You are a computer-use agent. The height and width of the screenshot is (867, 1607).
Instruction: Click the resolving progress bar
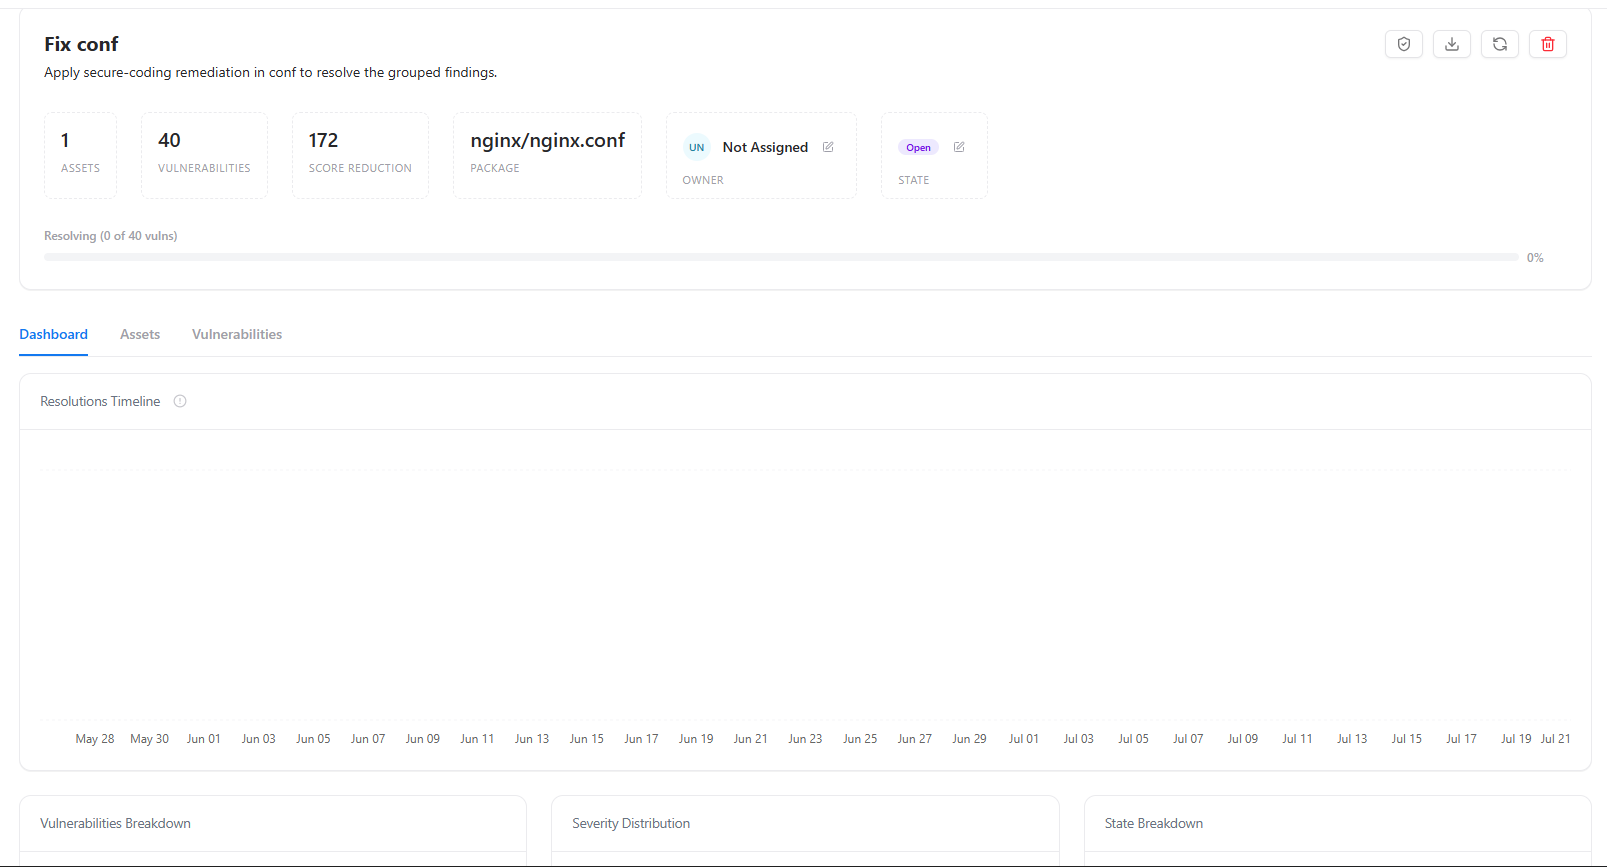(781, 257)
